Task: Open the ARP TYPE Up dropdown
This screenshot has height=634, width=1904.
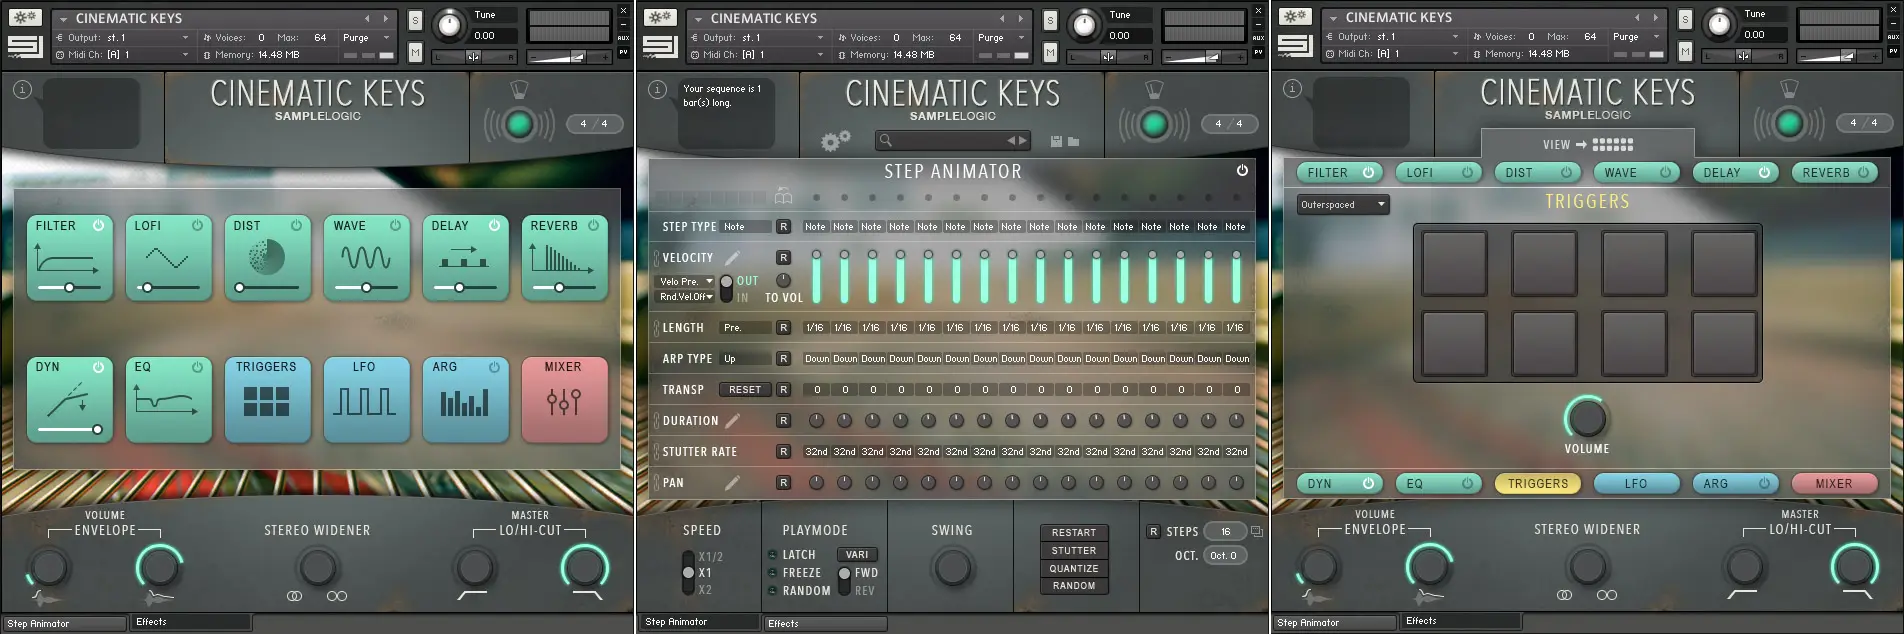Action: (746, 359)
